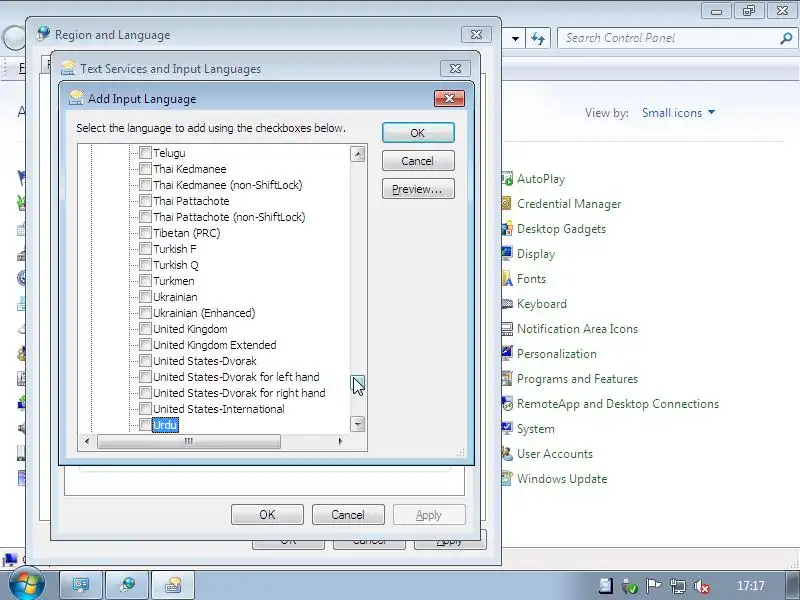800x600 pixels.
Task: Select Thai Kedmanee (non-ShiftLock) checkbox
Action: [145, 185]
